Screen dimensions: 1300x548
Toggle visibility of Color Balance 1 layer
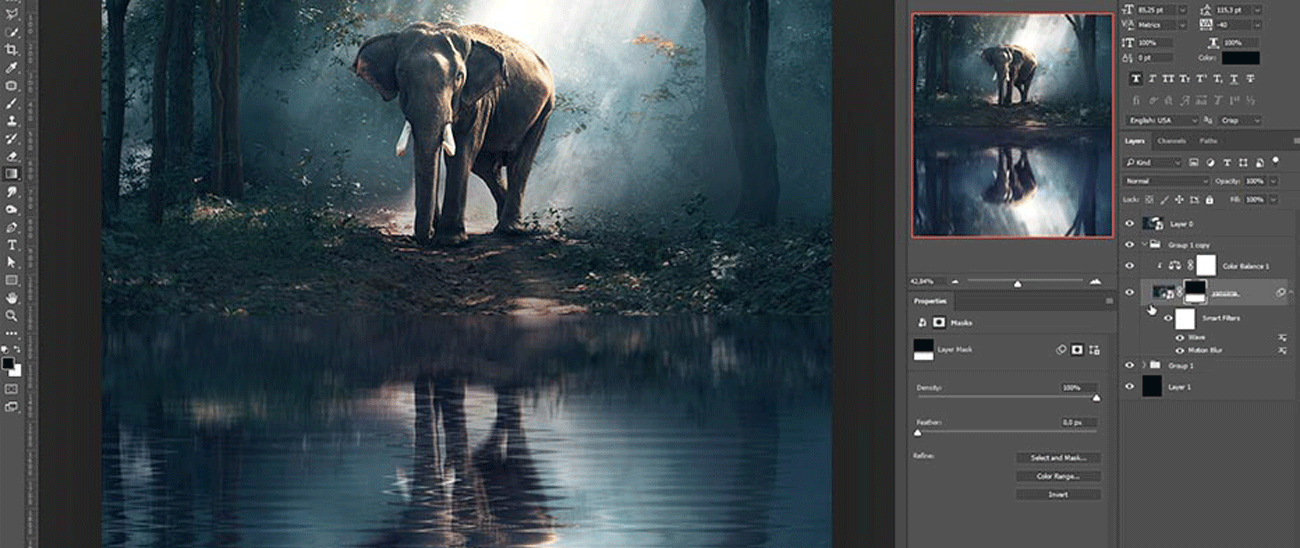tap(1130, 265)
